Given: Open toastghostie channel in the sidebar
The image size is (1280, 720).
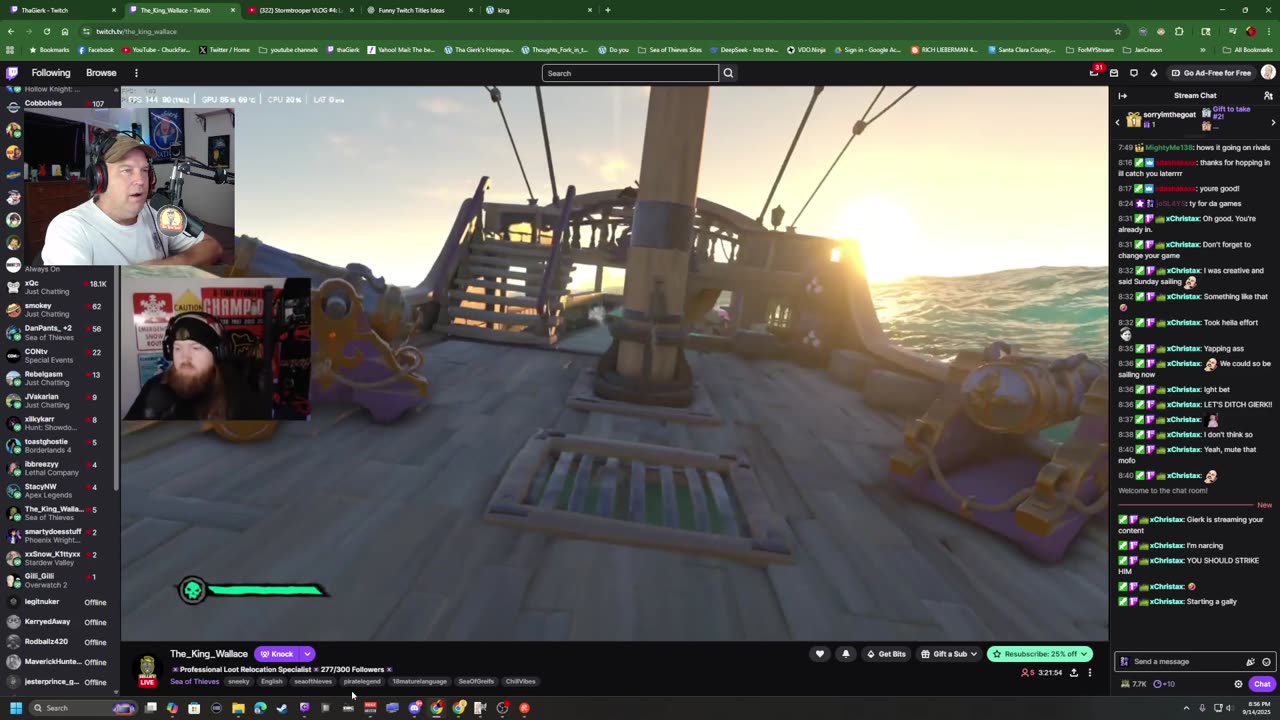Looking at the screenshot, I should click(x=60, y=446).
